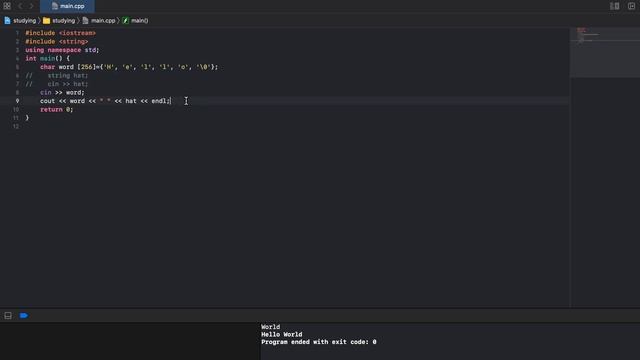The image size is (640, 360).
Task: Toggle the editor review split icon
Action: (x=614, y=6)
